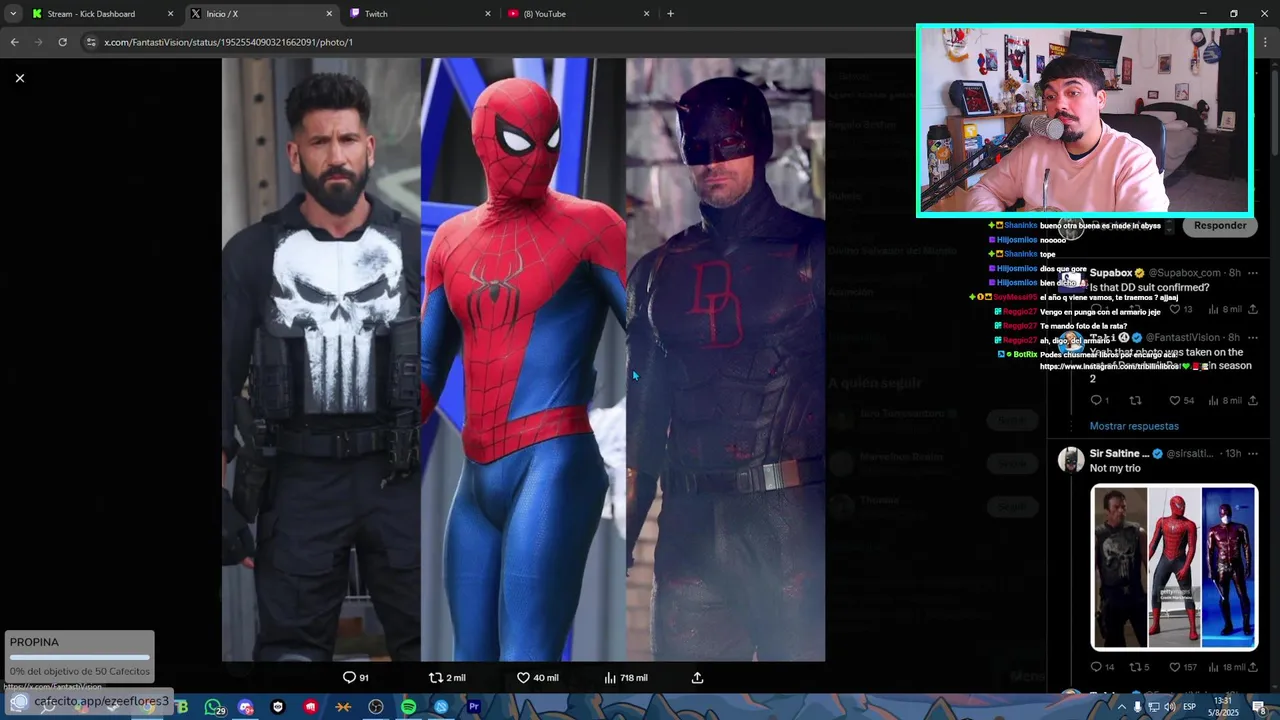This screenshot has height=720, width=1280.
Task: Open Adobe Premiere Pro from the taskbar
Action: coord(474,707)
